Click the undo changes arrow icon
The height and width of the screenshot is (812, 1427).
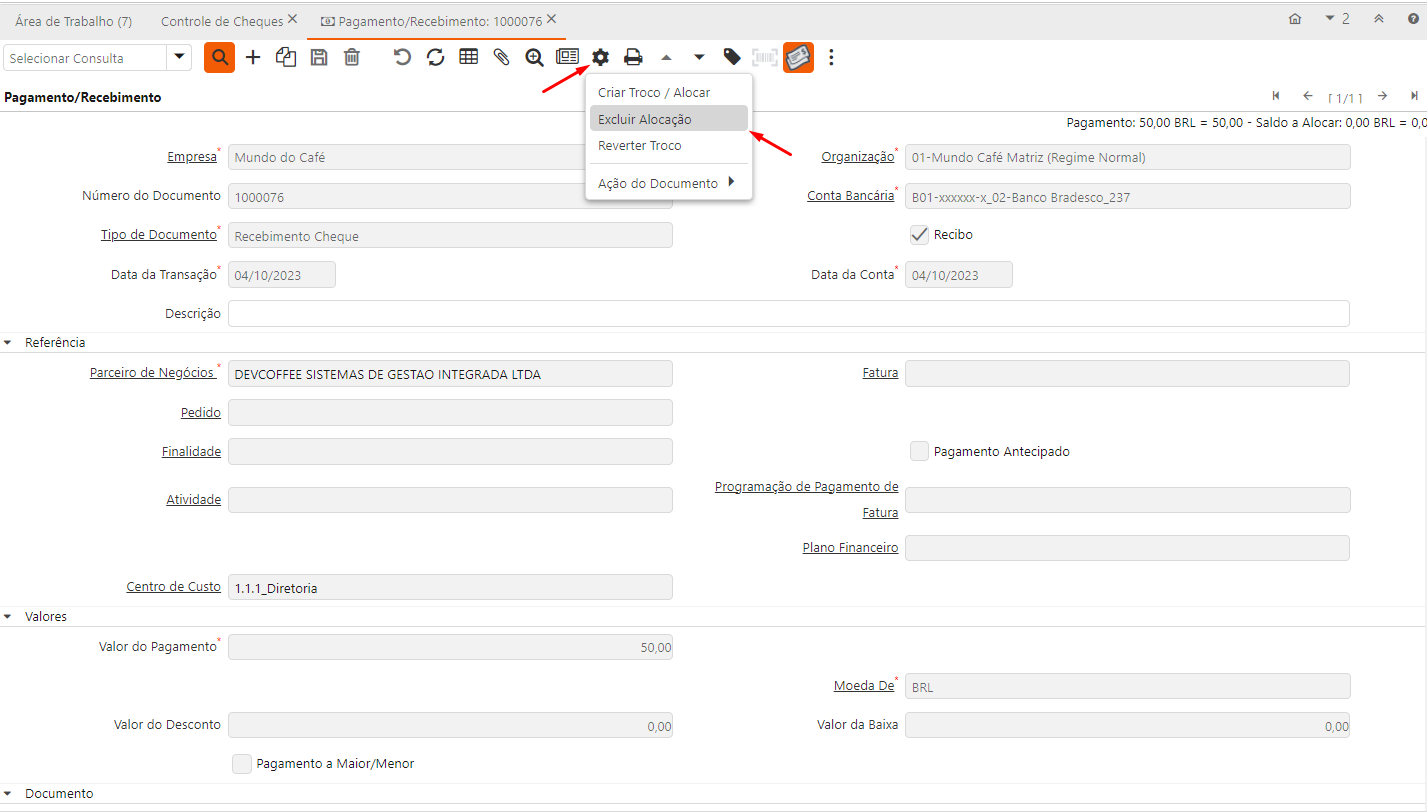[402, 58]
